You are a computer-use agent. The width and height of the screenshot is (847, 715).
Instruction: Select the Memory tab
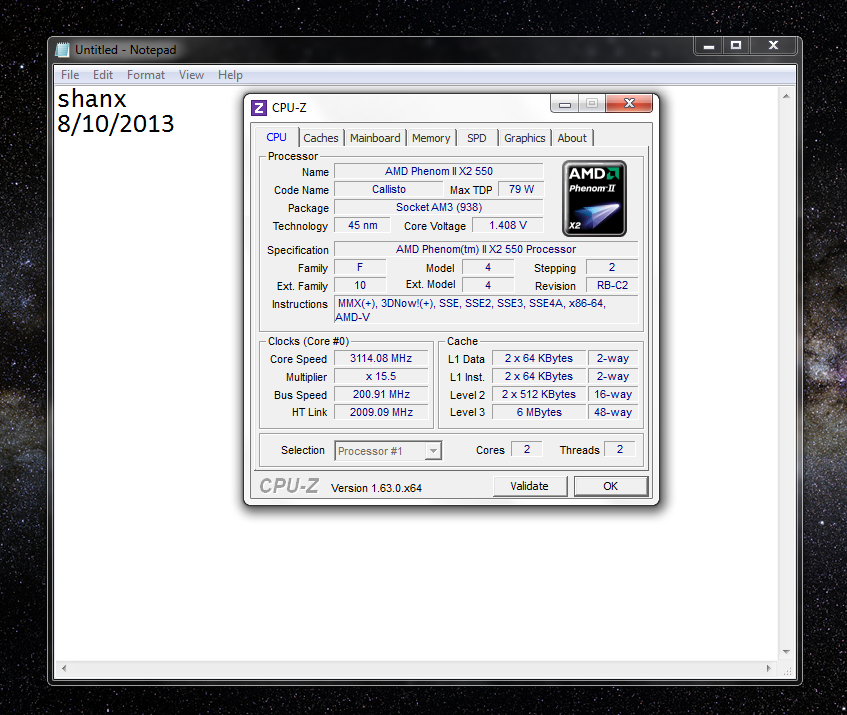point(431,138)
